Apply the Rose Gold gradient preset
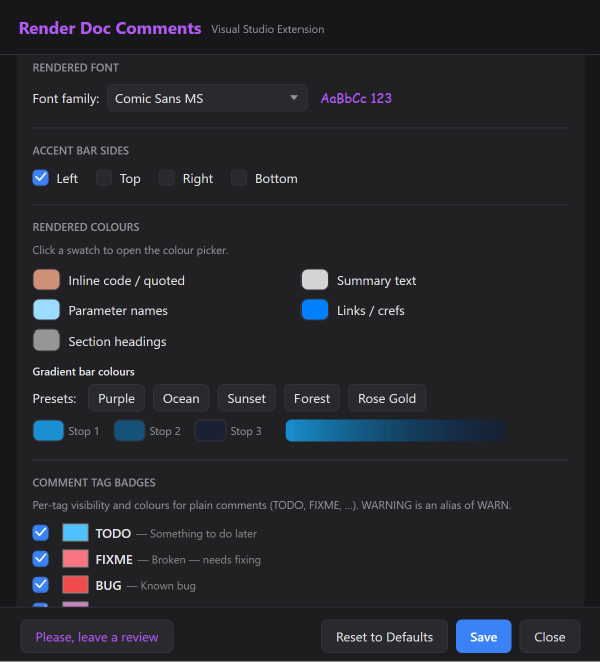 point(387,398)
